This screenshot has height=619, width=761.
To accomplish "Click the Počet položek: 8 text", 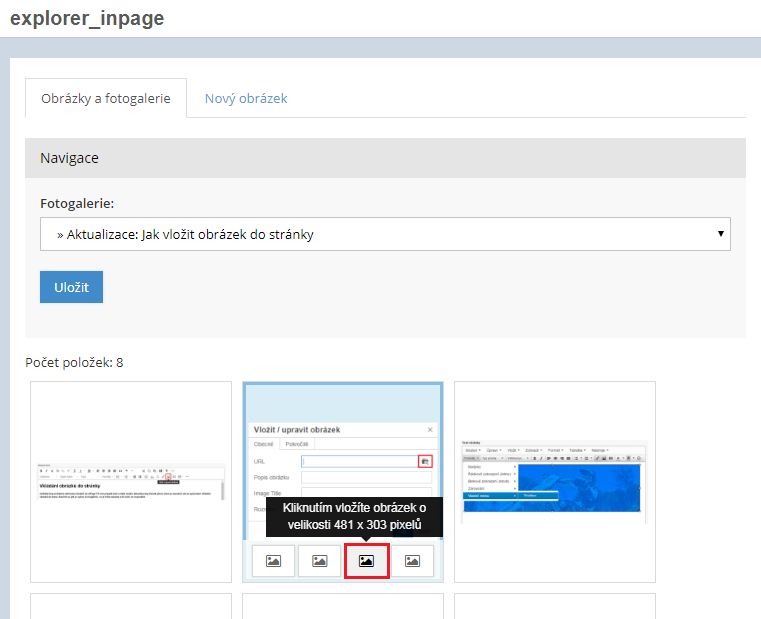I will (x=74, y=362).
